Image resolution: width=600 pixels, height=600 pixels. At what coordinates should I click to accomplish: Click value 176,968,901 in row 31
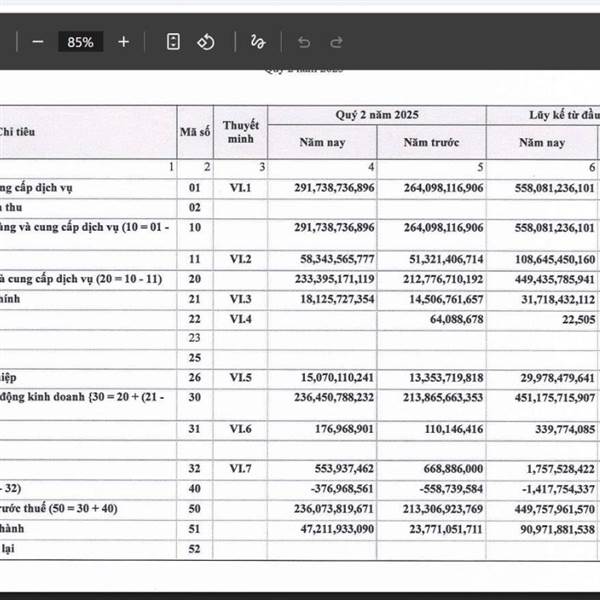pyautogui.click(x=344, y=429)
